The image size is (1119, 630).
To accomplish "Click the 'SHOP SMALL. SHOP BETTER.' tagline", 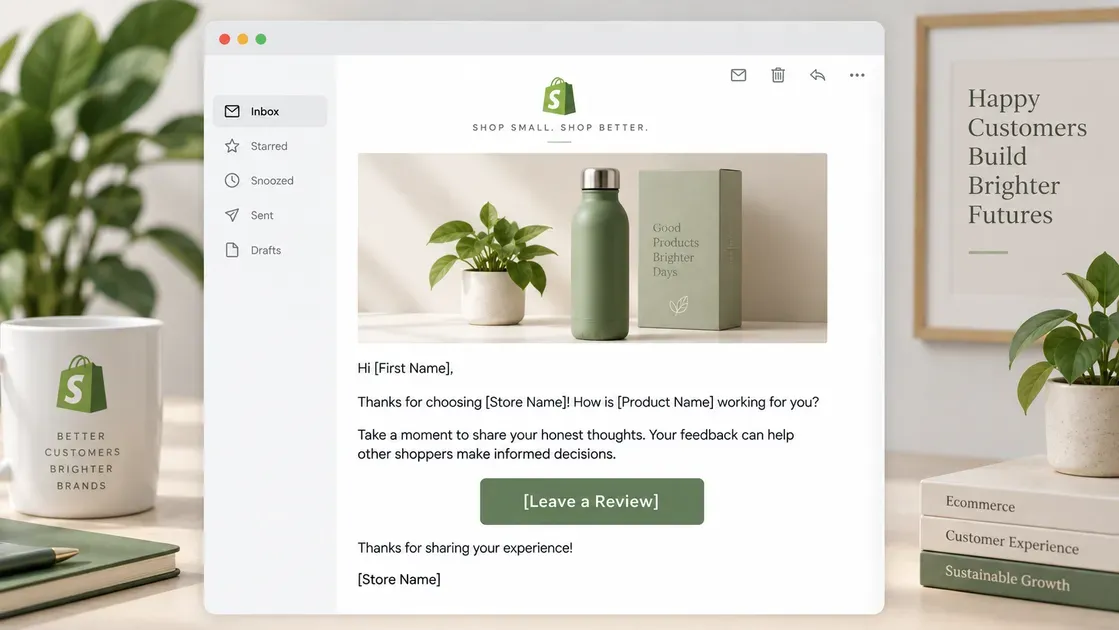I will click(560, 128).
